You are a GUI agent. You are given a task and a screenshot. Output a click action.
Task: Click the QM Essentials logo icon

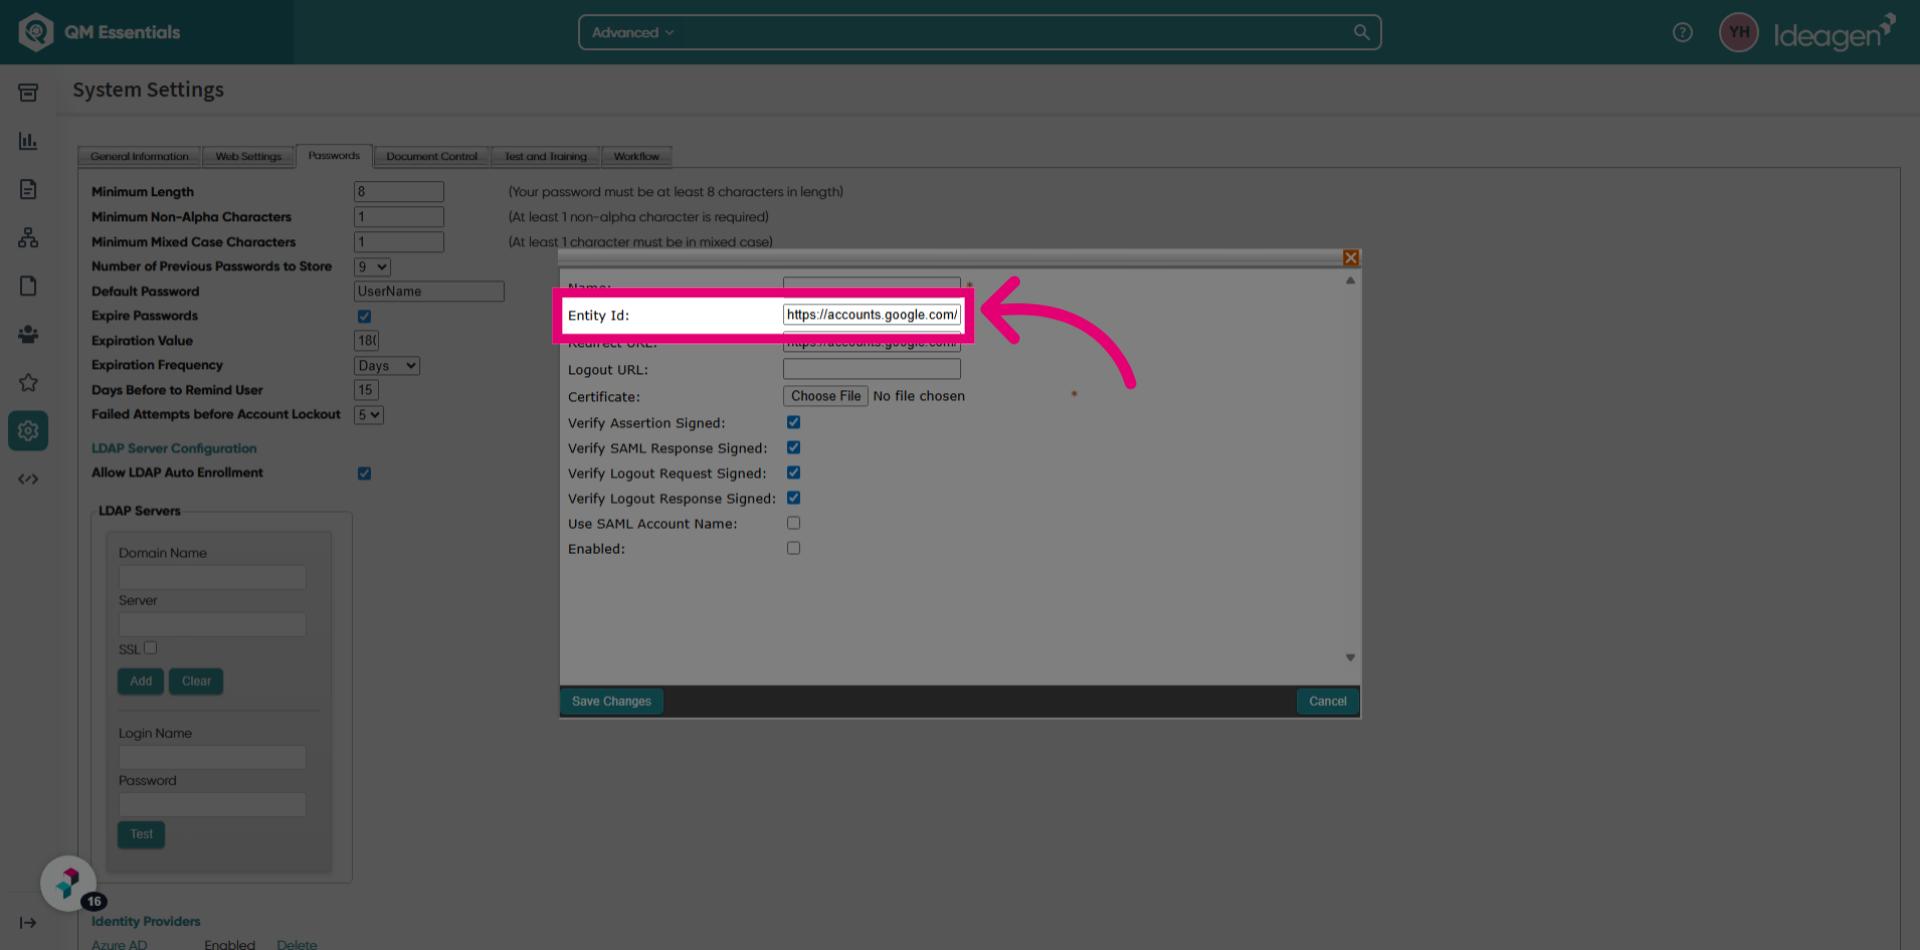pos(36,32)
